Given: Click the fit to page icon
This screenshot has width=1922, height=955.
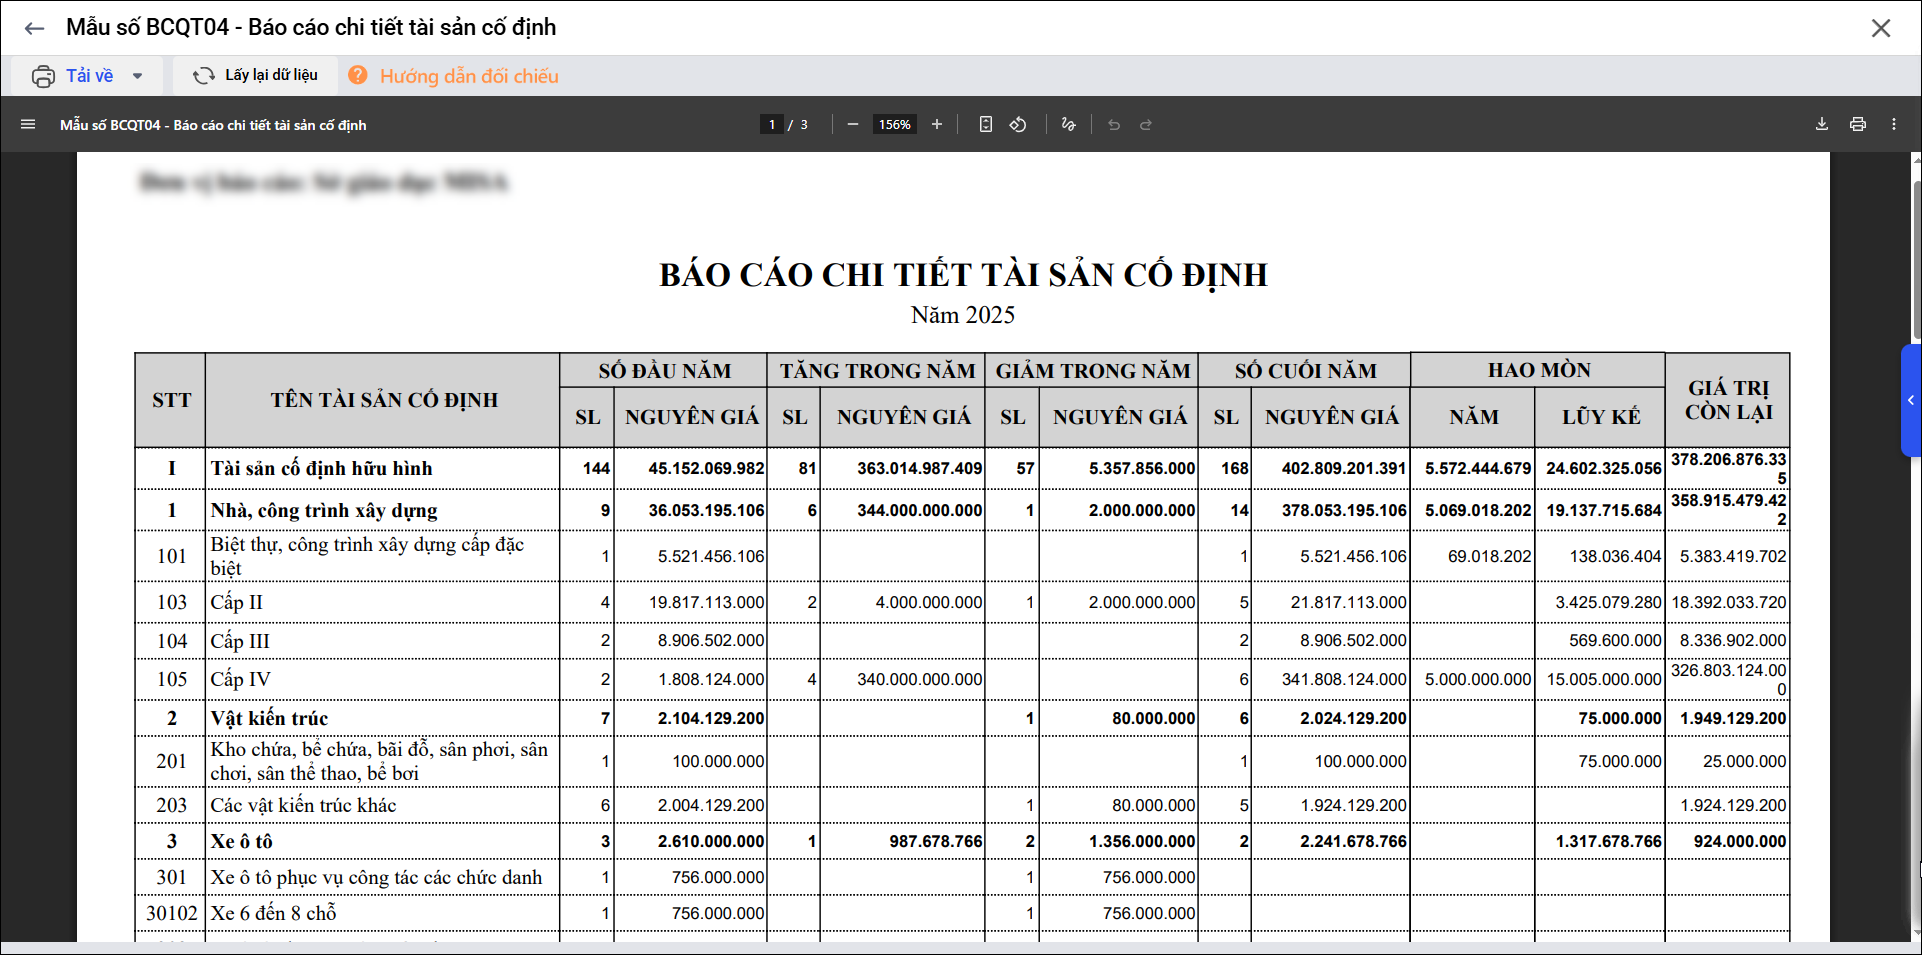Looking at the screenshot, I should click(986, 124).
